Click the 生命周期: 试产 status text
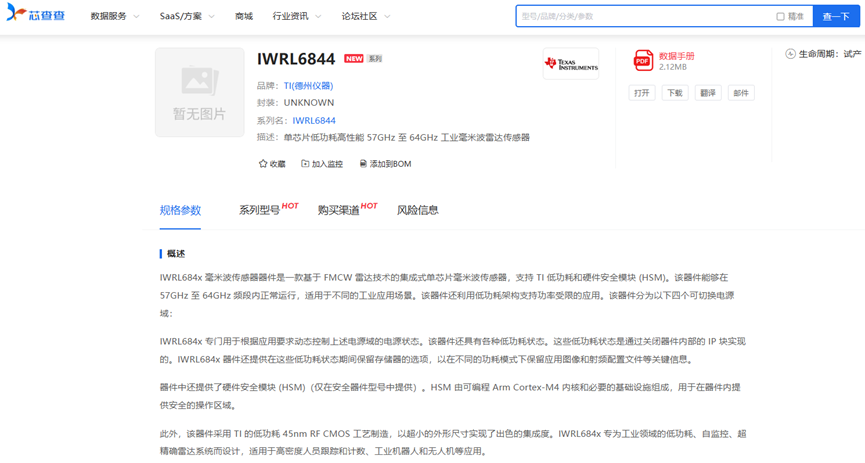 pos(830,54)
